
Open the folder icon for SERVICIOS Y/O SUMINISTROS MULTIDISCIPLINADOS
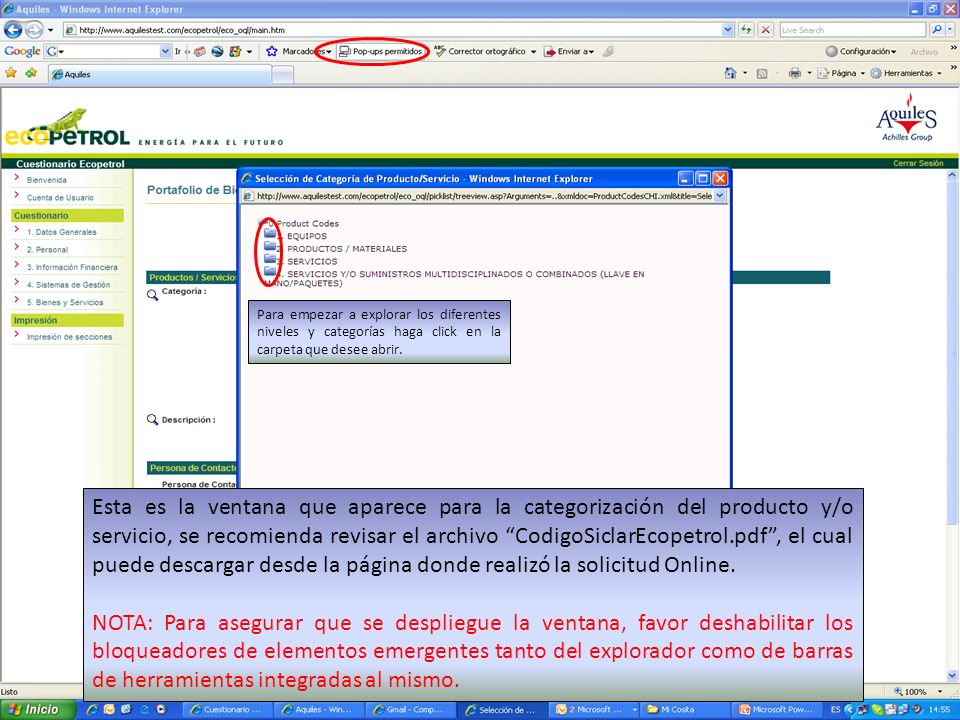pyautogui.click(x=269, y=271)
